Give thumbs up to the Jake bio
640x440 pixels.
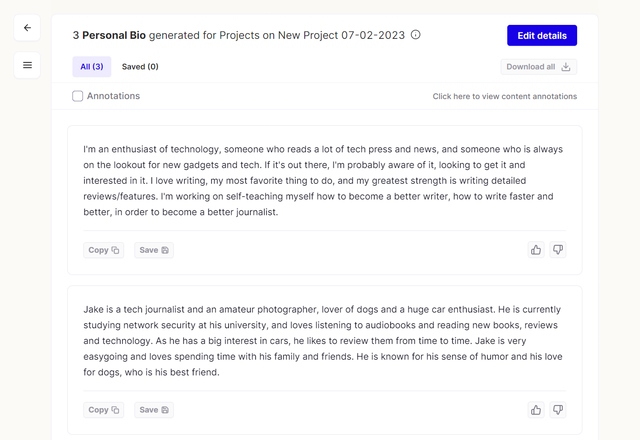[536, 410]
